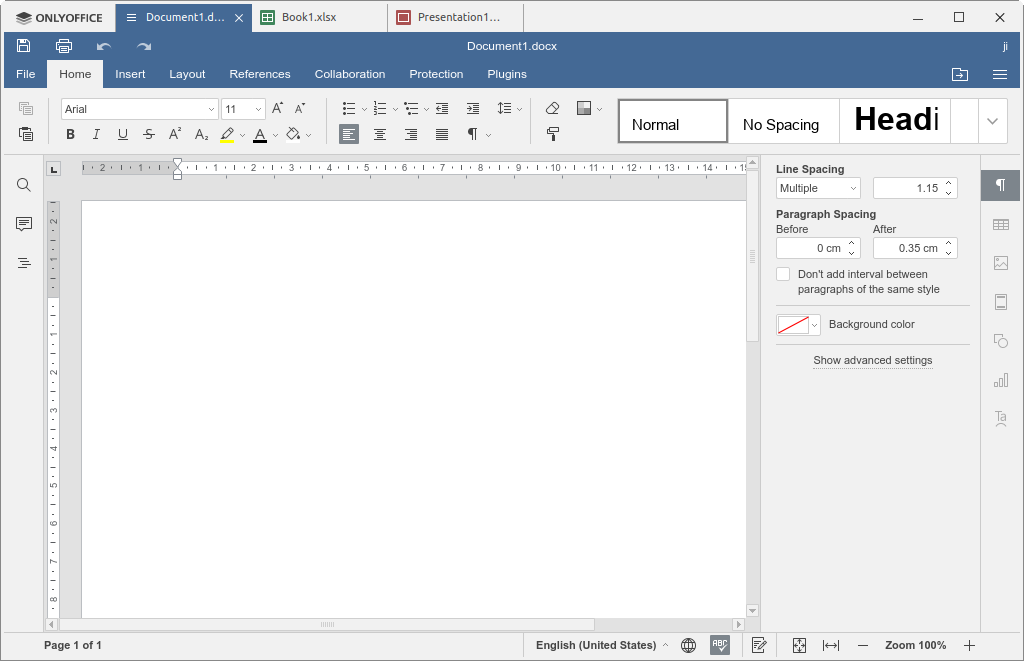Click the Print icon
The height and width of the screenshot is (661, 1024).
pos(64,46)
